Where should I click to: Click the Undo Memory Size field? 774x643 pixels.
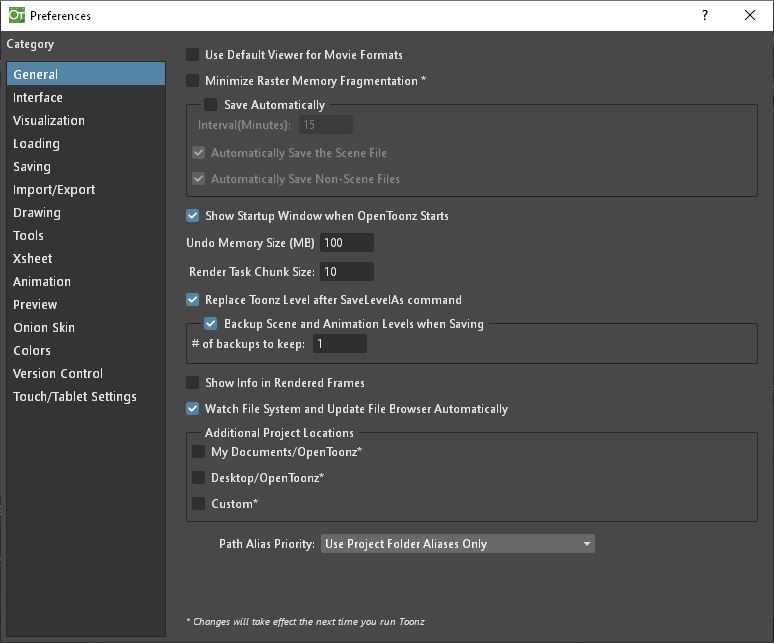[x=347, y=243]
